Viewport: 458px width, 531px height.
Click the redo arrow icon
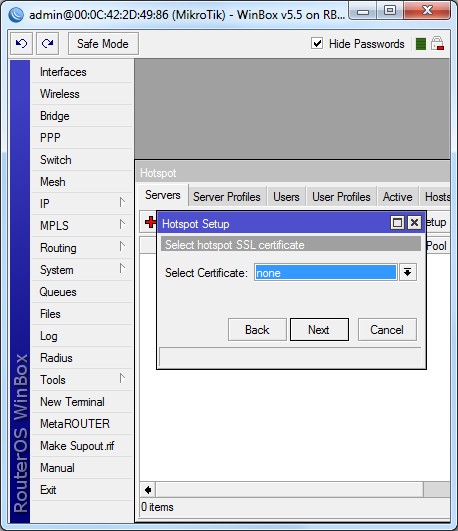47,43
